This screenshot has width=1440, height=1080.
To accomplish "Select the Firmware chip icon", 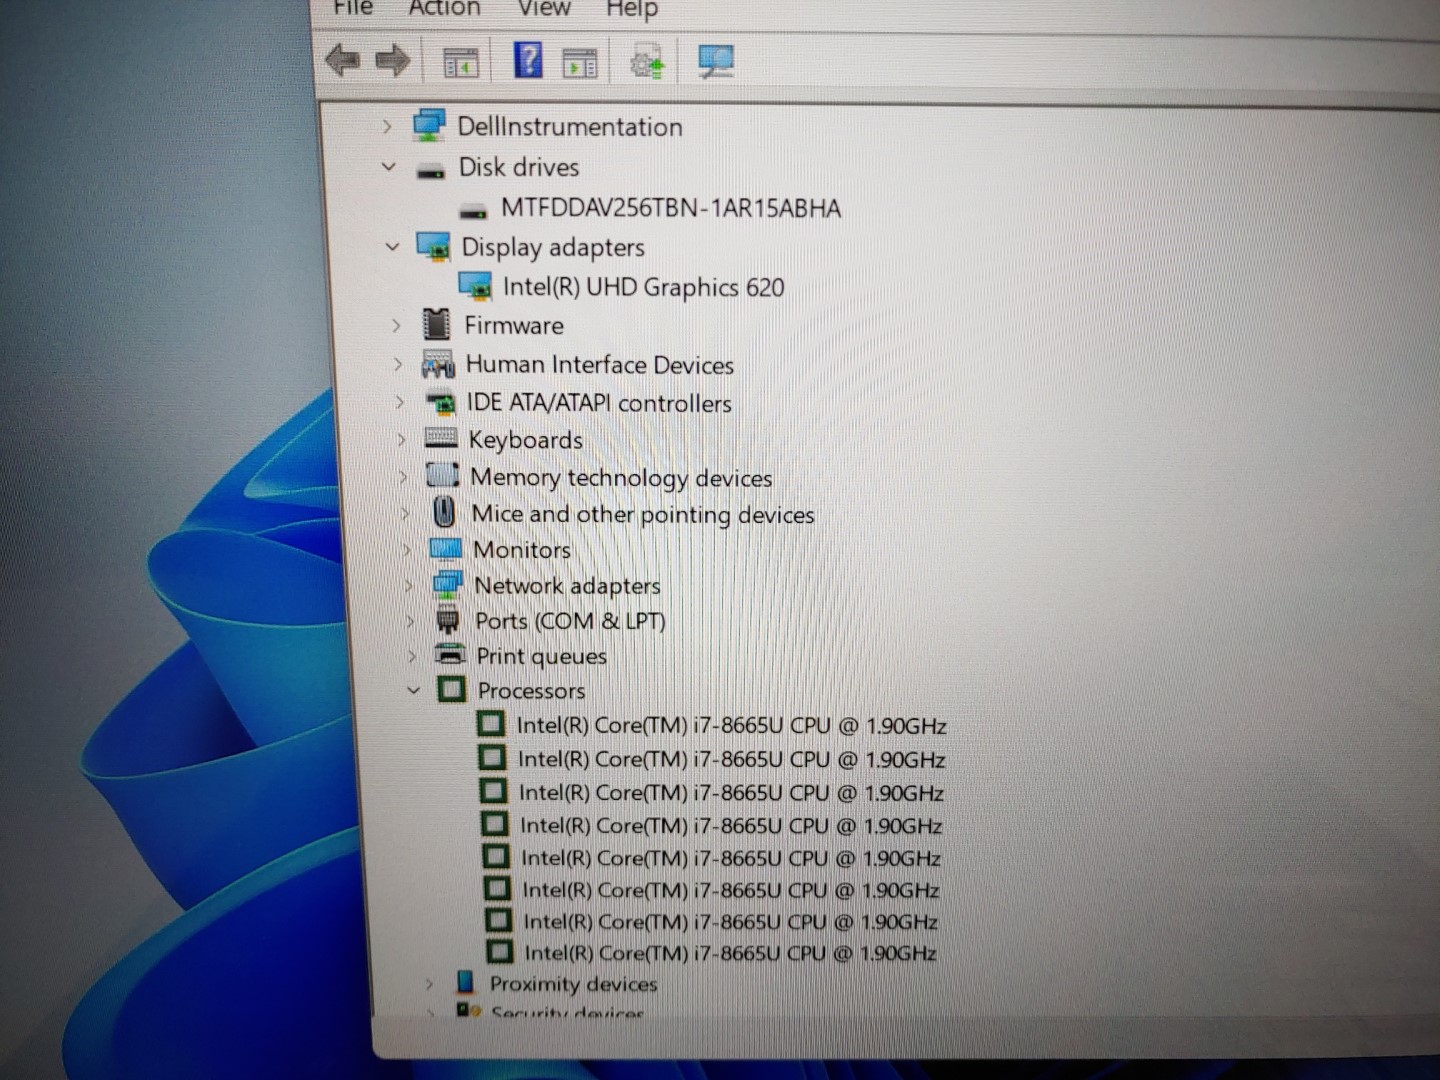I will tap(436, 324).
